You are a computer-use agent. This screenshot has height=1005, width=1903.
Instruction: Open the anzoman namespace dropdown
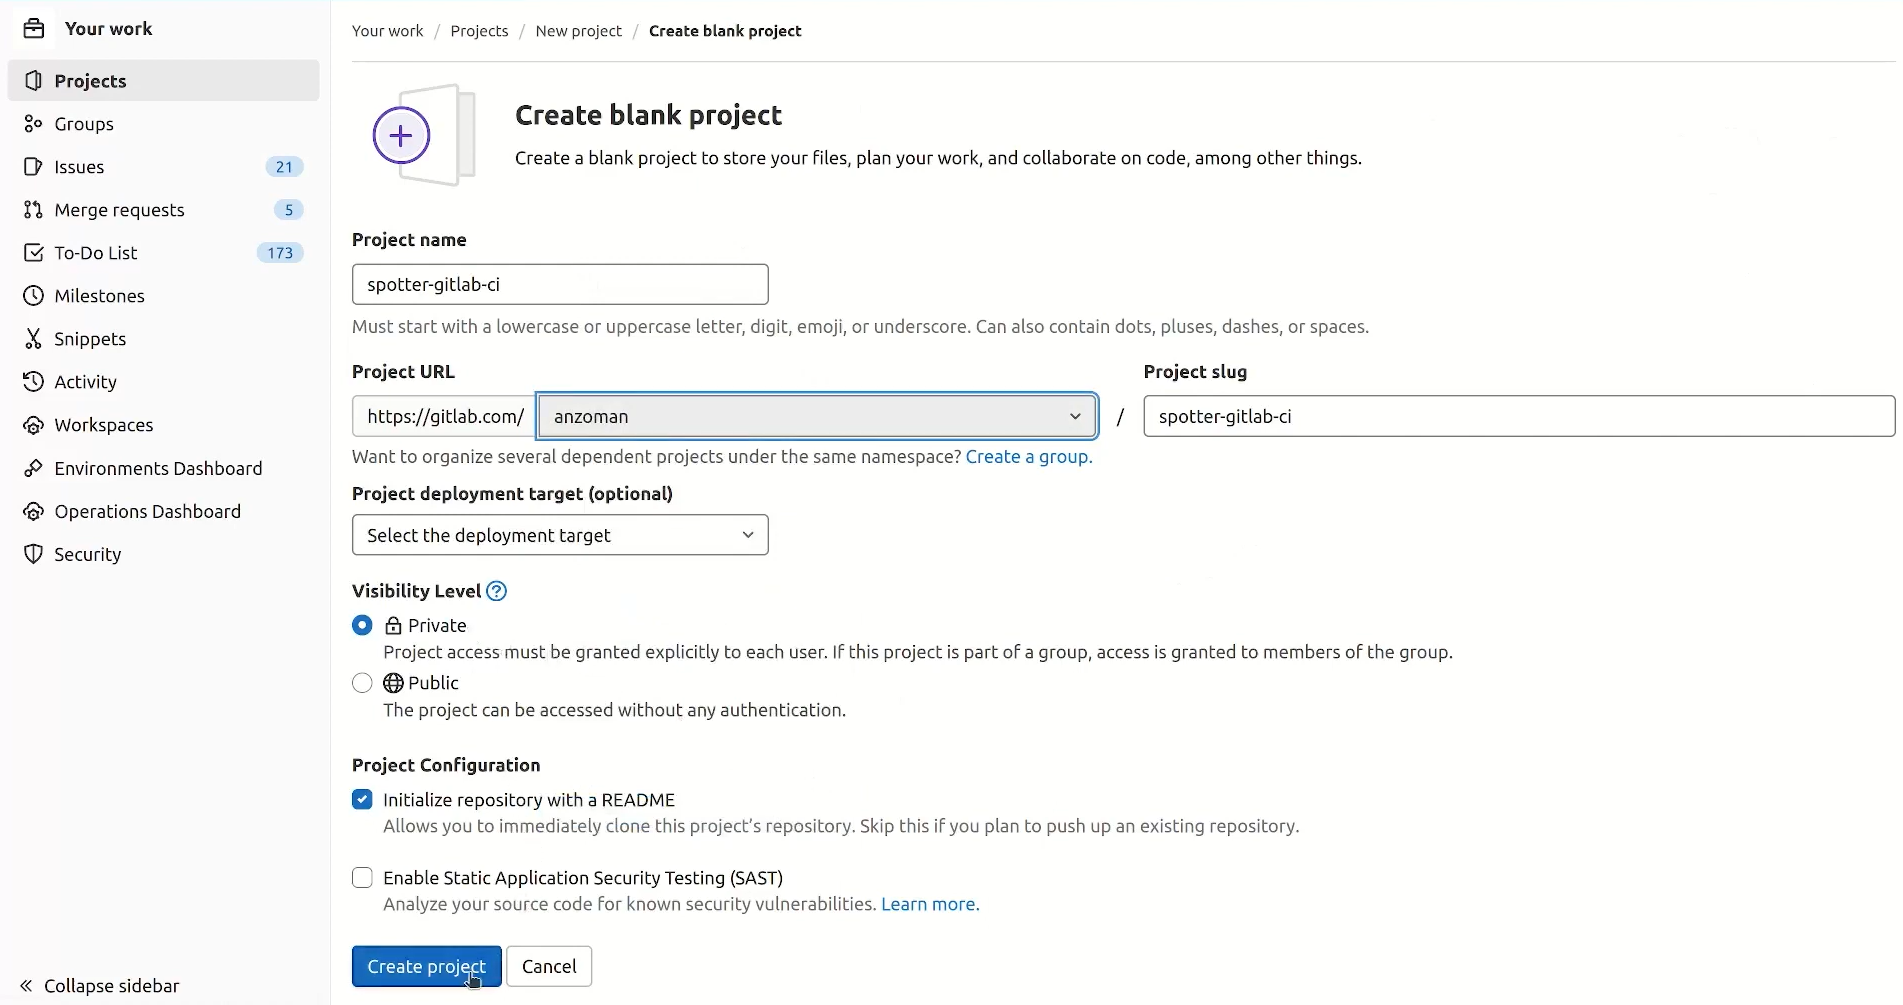[x=816, y=416]
